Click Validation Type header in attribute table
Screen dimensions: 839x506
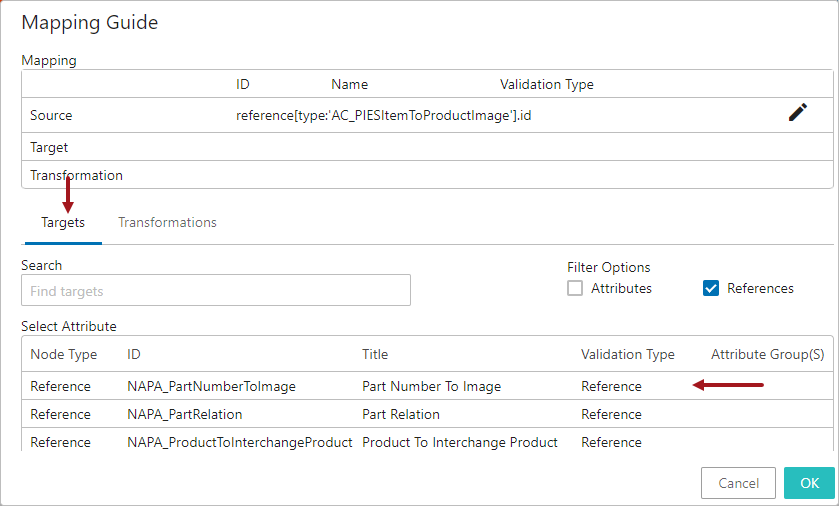tap(628, 354)
